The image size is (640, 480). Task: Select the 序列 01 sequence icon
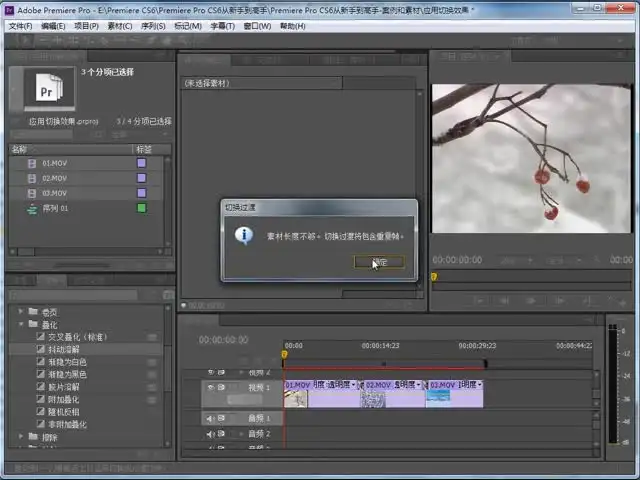[31, 208]
